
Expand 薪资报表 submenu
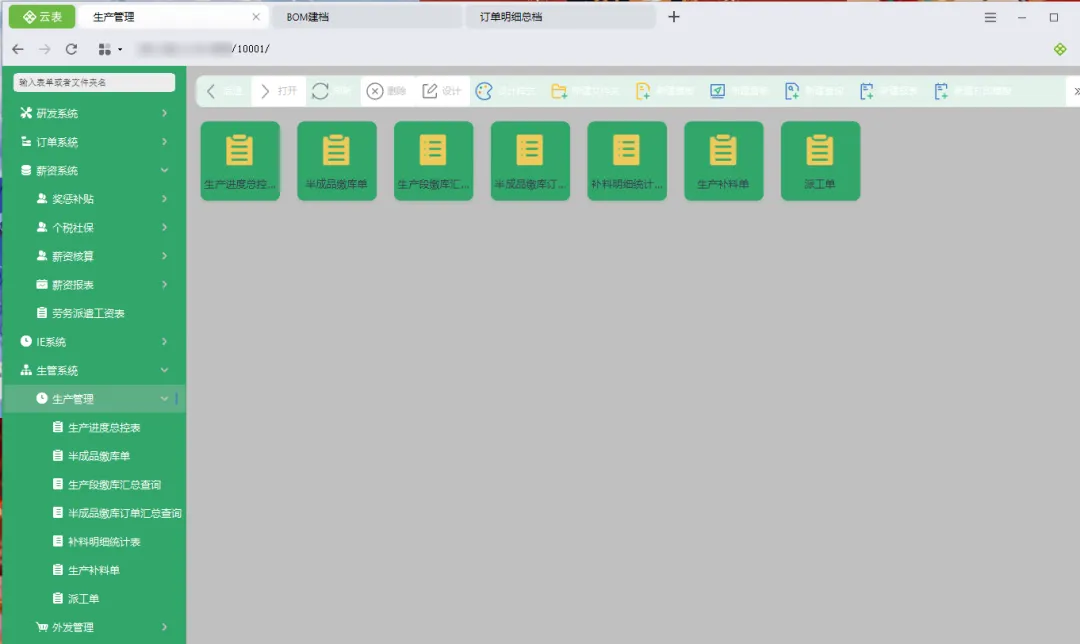pyautogui.click(x=94, y=284)
